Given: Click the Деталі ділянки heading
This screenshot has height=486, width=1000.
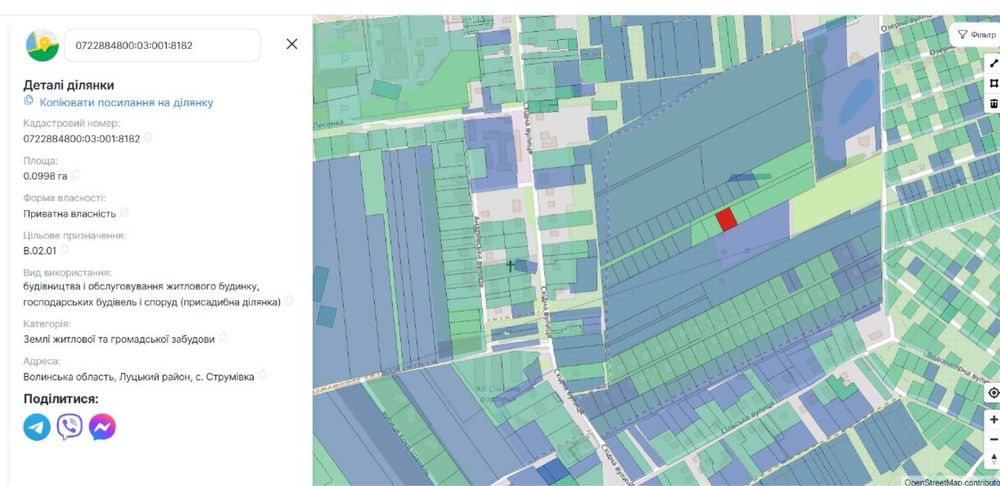Looking at the screenshot, I should pos(69,85).
